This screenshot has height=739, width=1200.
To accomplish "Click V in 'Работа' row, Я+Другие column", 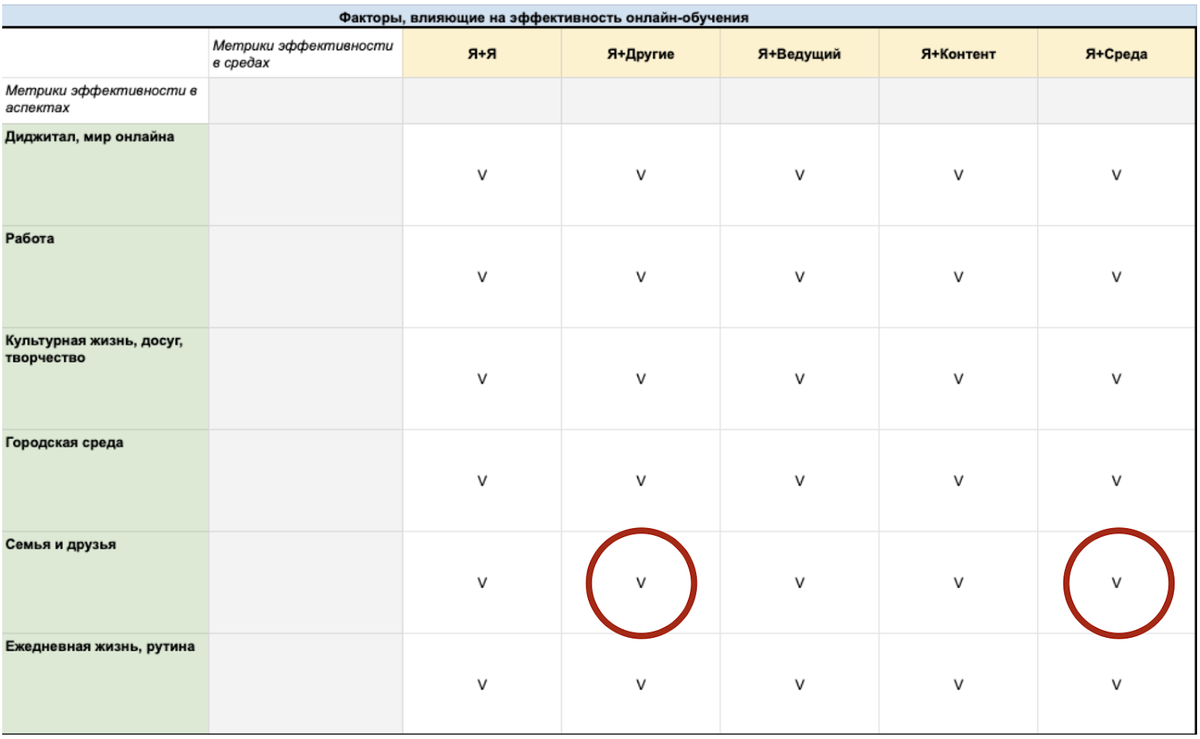I will pyautogui.click(x=641, y=277).
